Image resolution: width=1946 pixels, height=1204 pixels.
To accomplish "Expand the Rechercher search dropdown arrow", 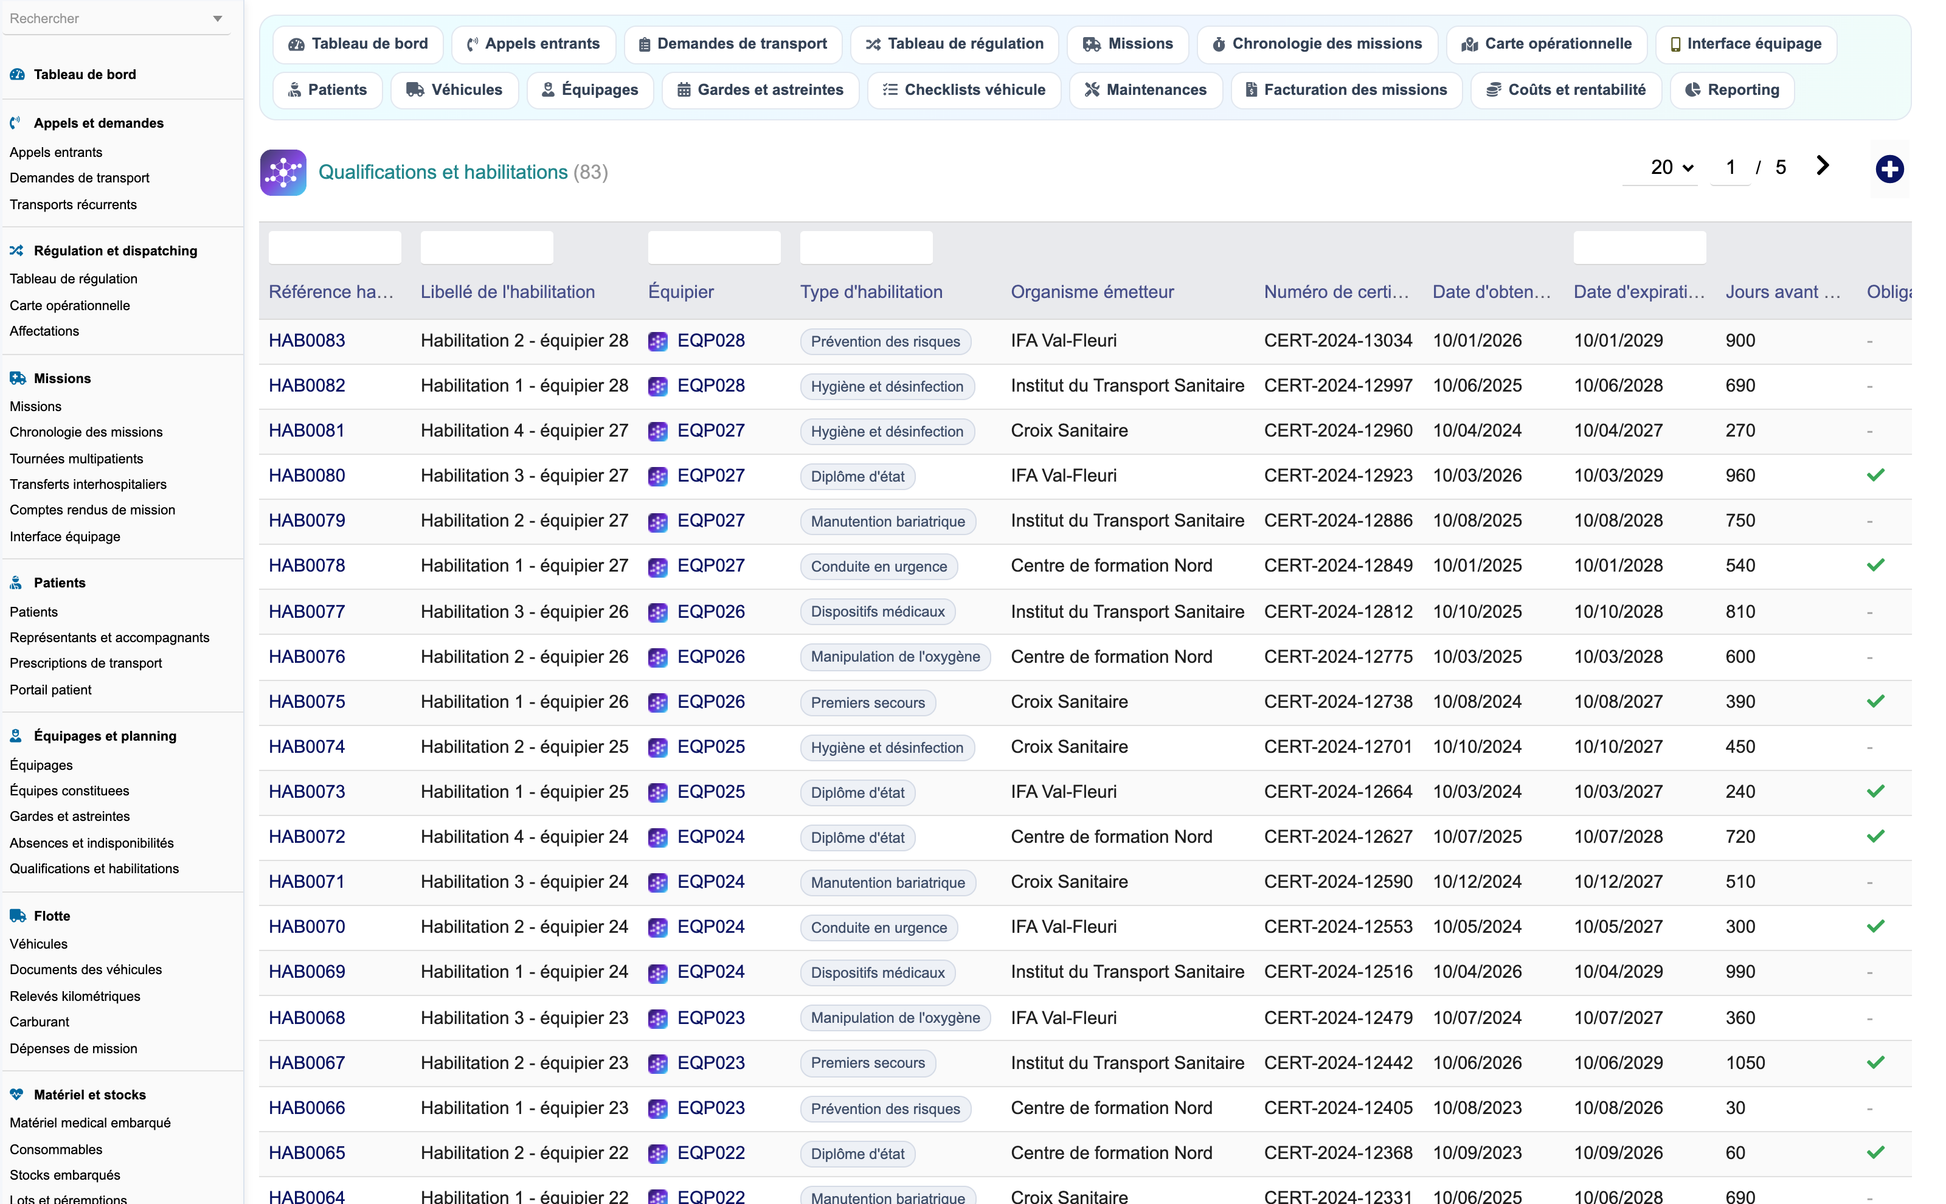I will coord(218,19).
